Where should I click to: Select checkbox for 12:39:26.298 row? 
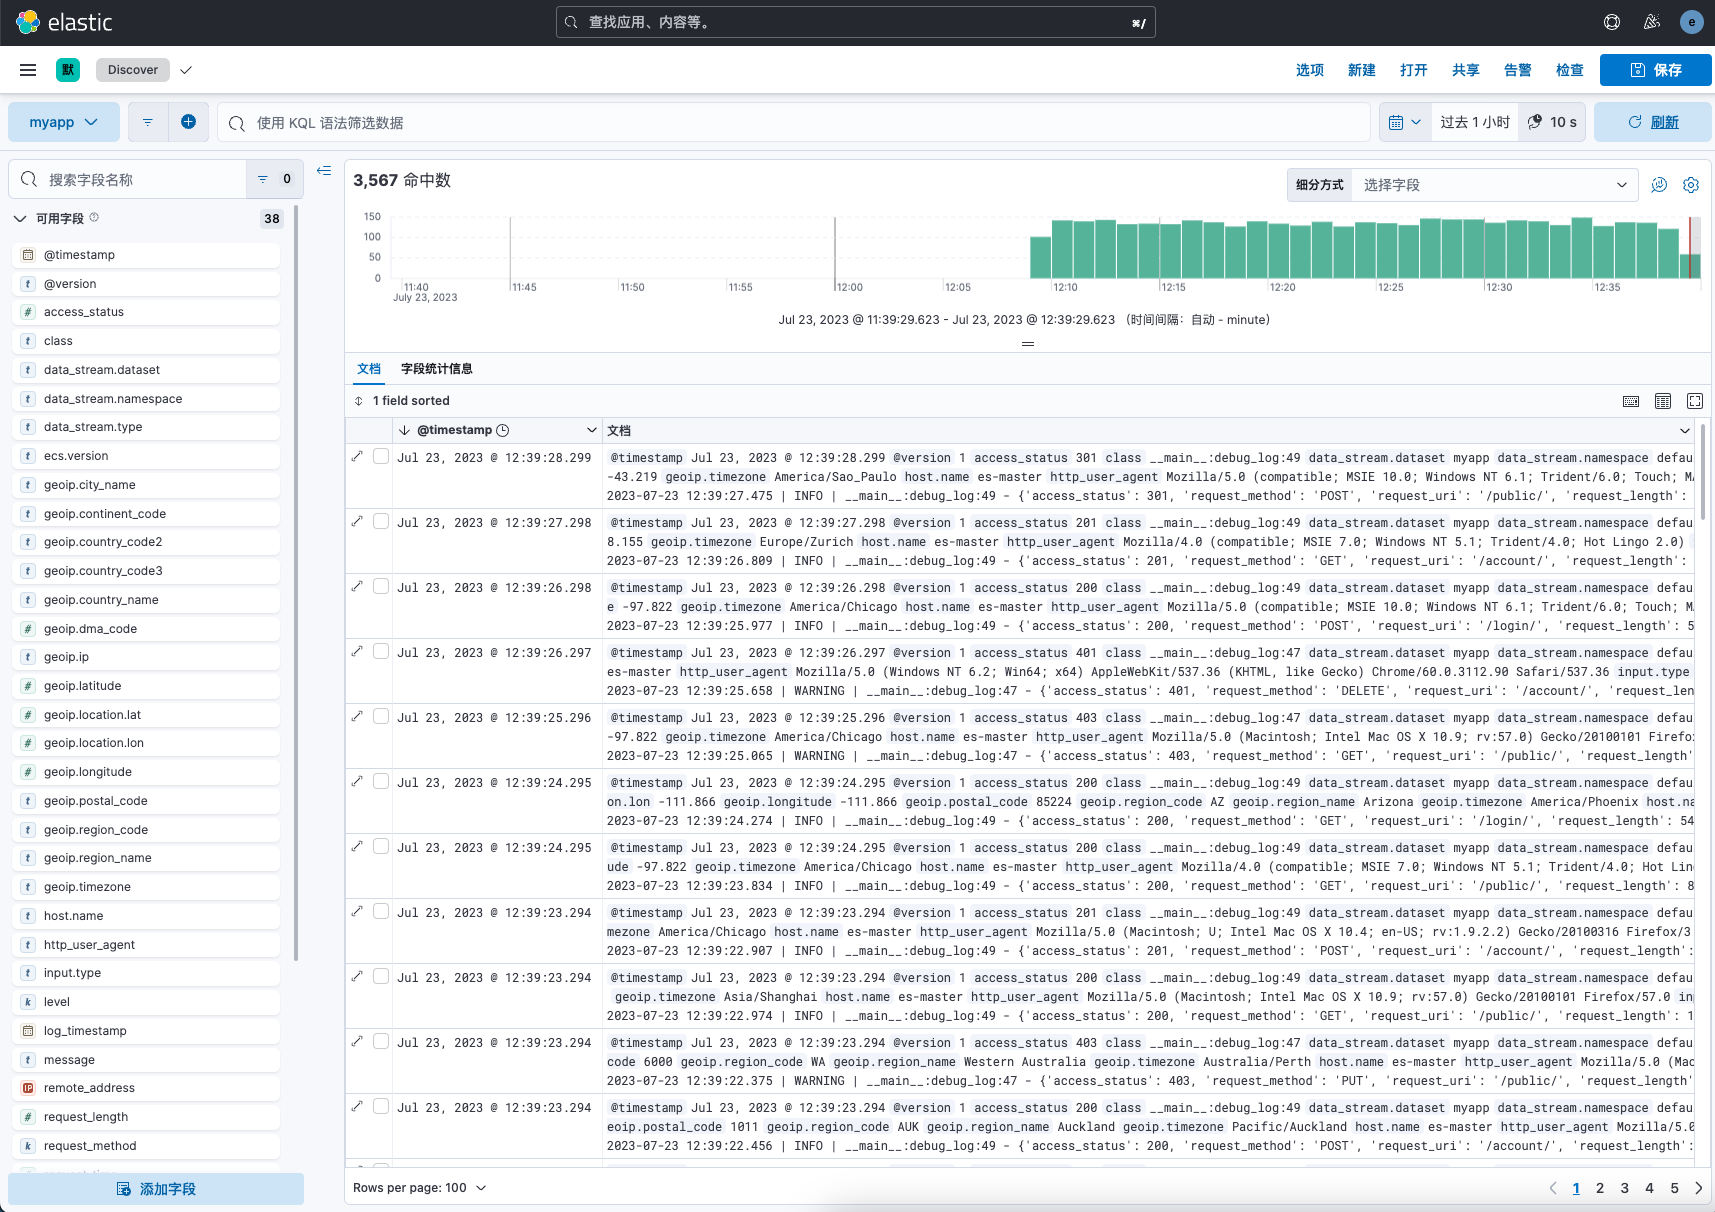point(381,586)
